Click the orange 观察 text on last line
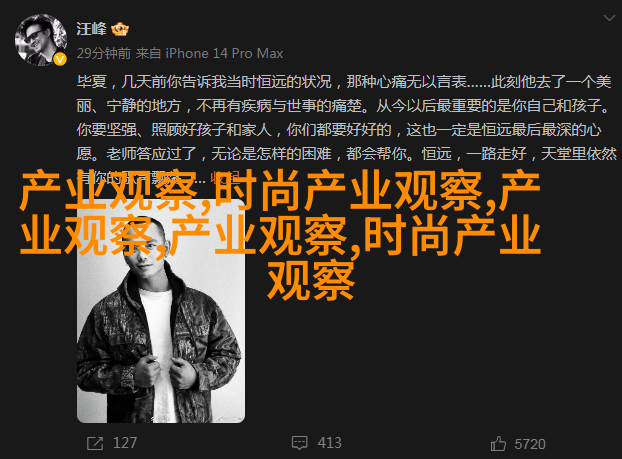 tap(311, 280)
